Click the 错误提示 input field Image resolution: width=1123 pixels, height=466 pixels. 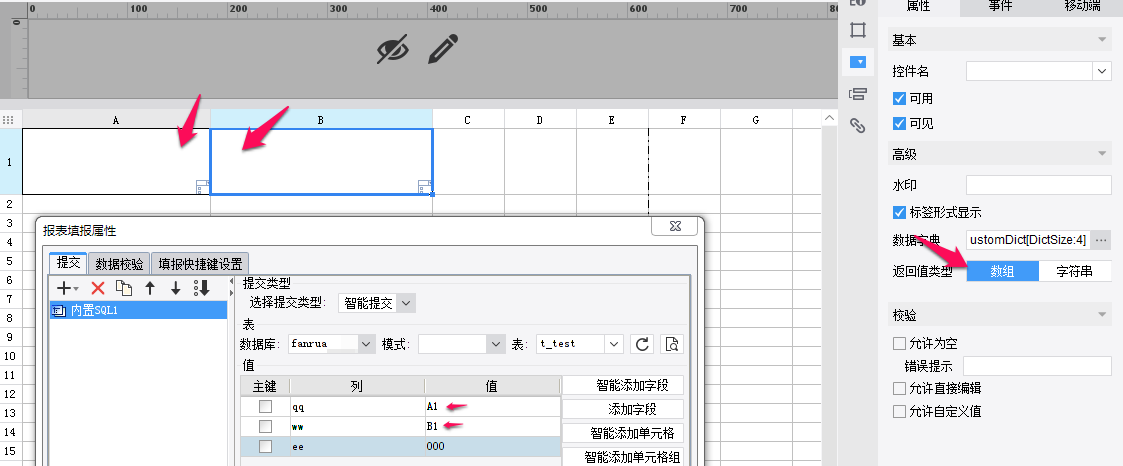pos(1037,366)
